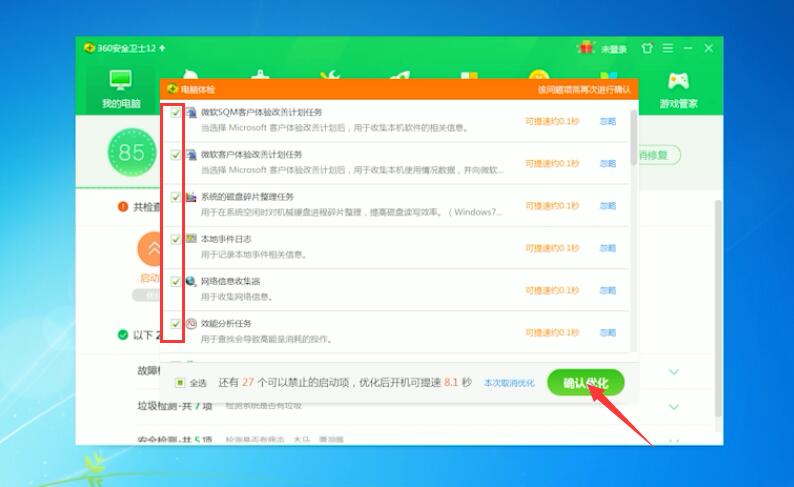This screenshot has width=794, height=487.
Task: Click the icon of 本地事件日志
Action: 191,238
